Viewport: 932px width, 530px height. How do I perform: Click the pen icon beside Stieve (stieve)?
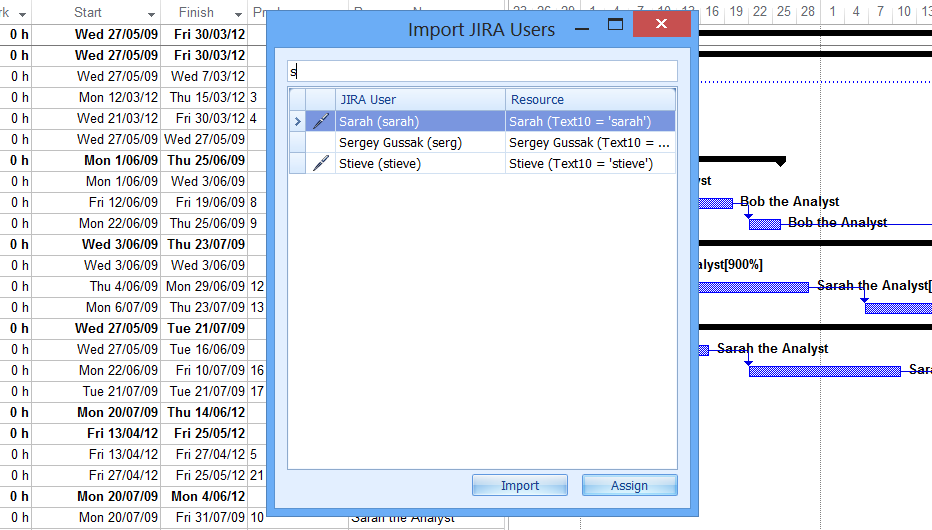tap(320, 164)
